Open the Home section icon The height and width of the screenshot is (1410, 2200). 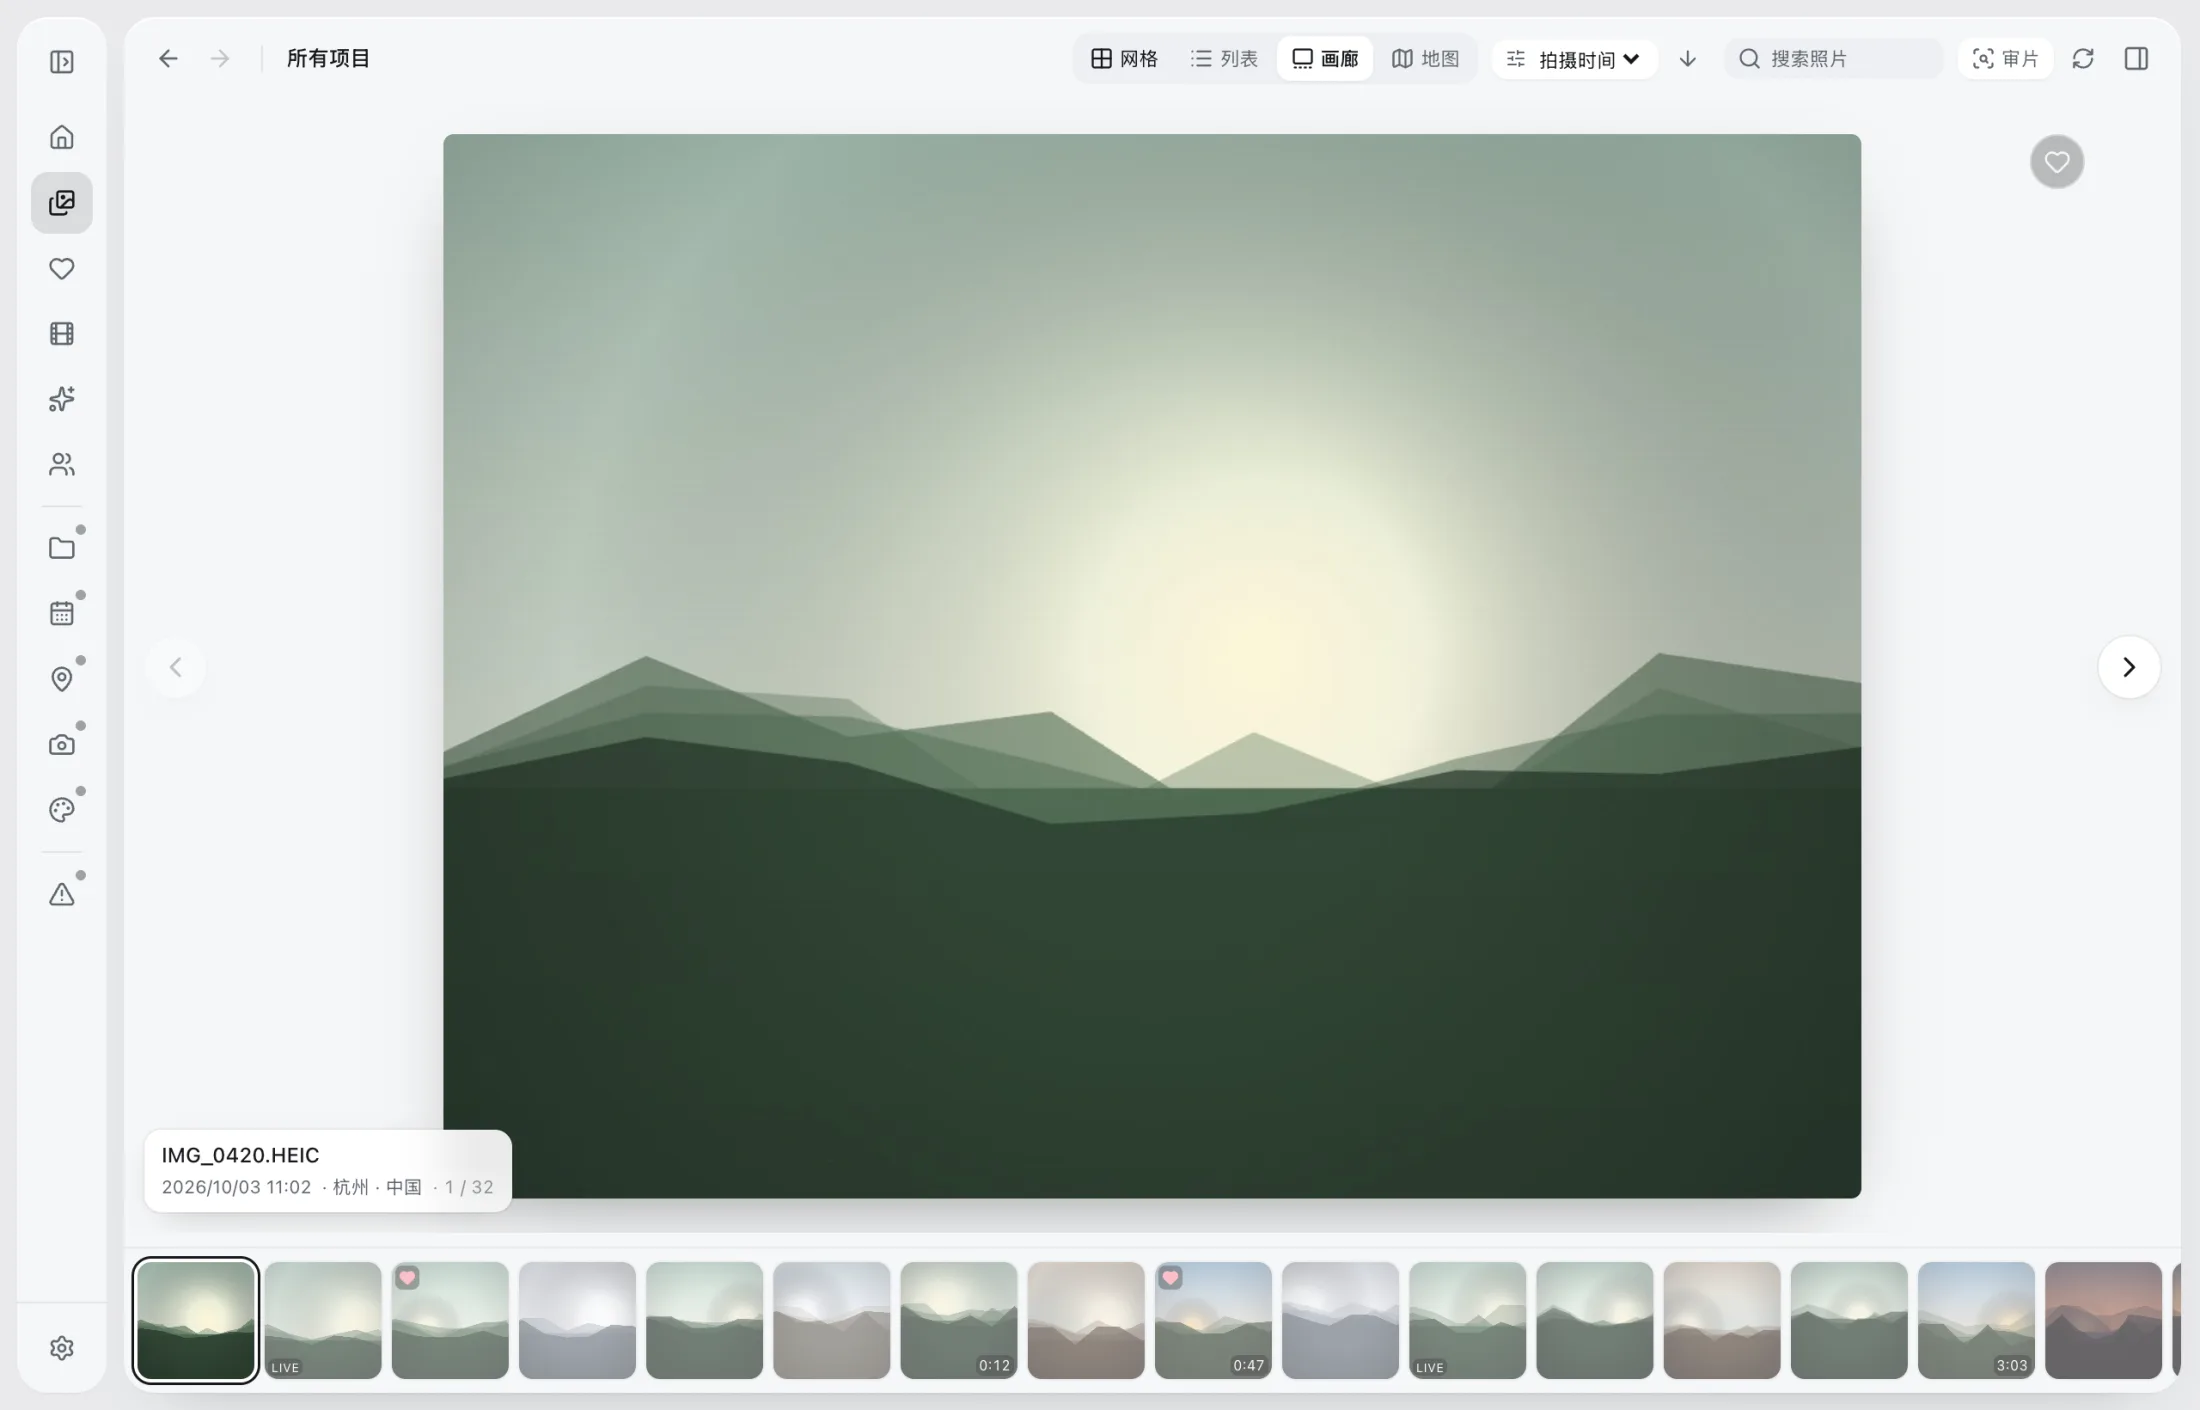(x=61, y=137)
